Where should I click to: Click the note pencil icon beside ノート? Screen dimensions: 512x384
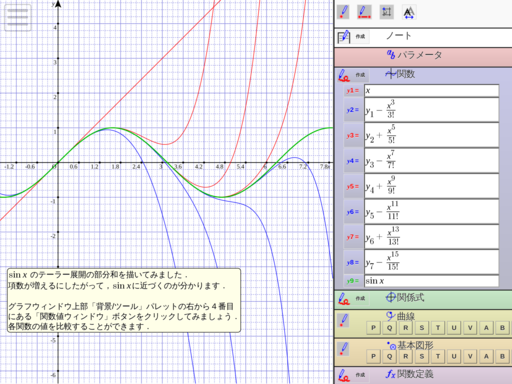click(344, 37)
